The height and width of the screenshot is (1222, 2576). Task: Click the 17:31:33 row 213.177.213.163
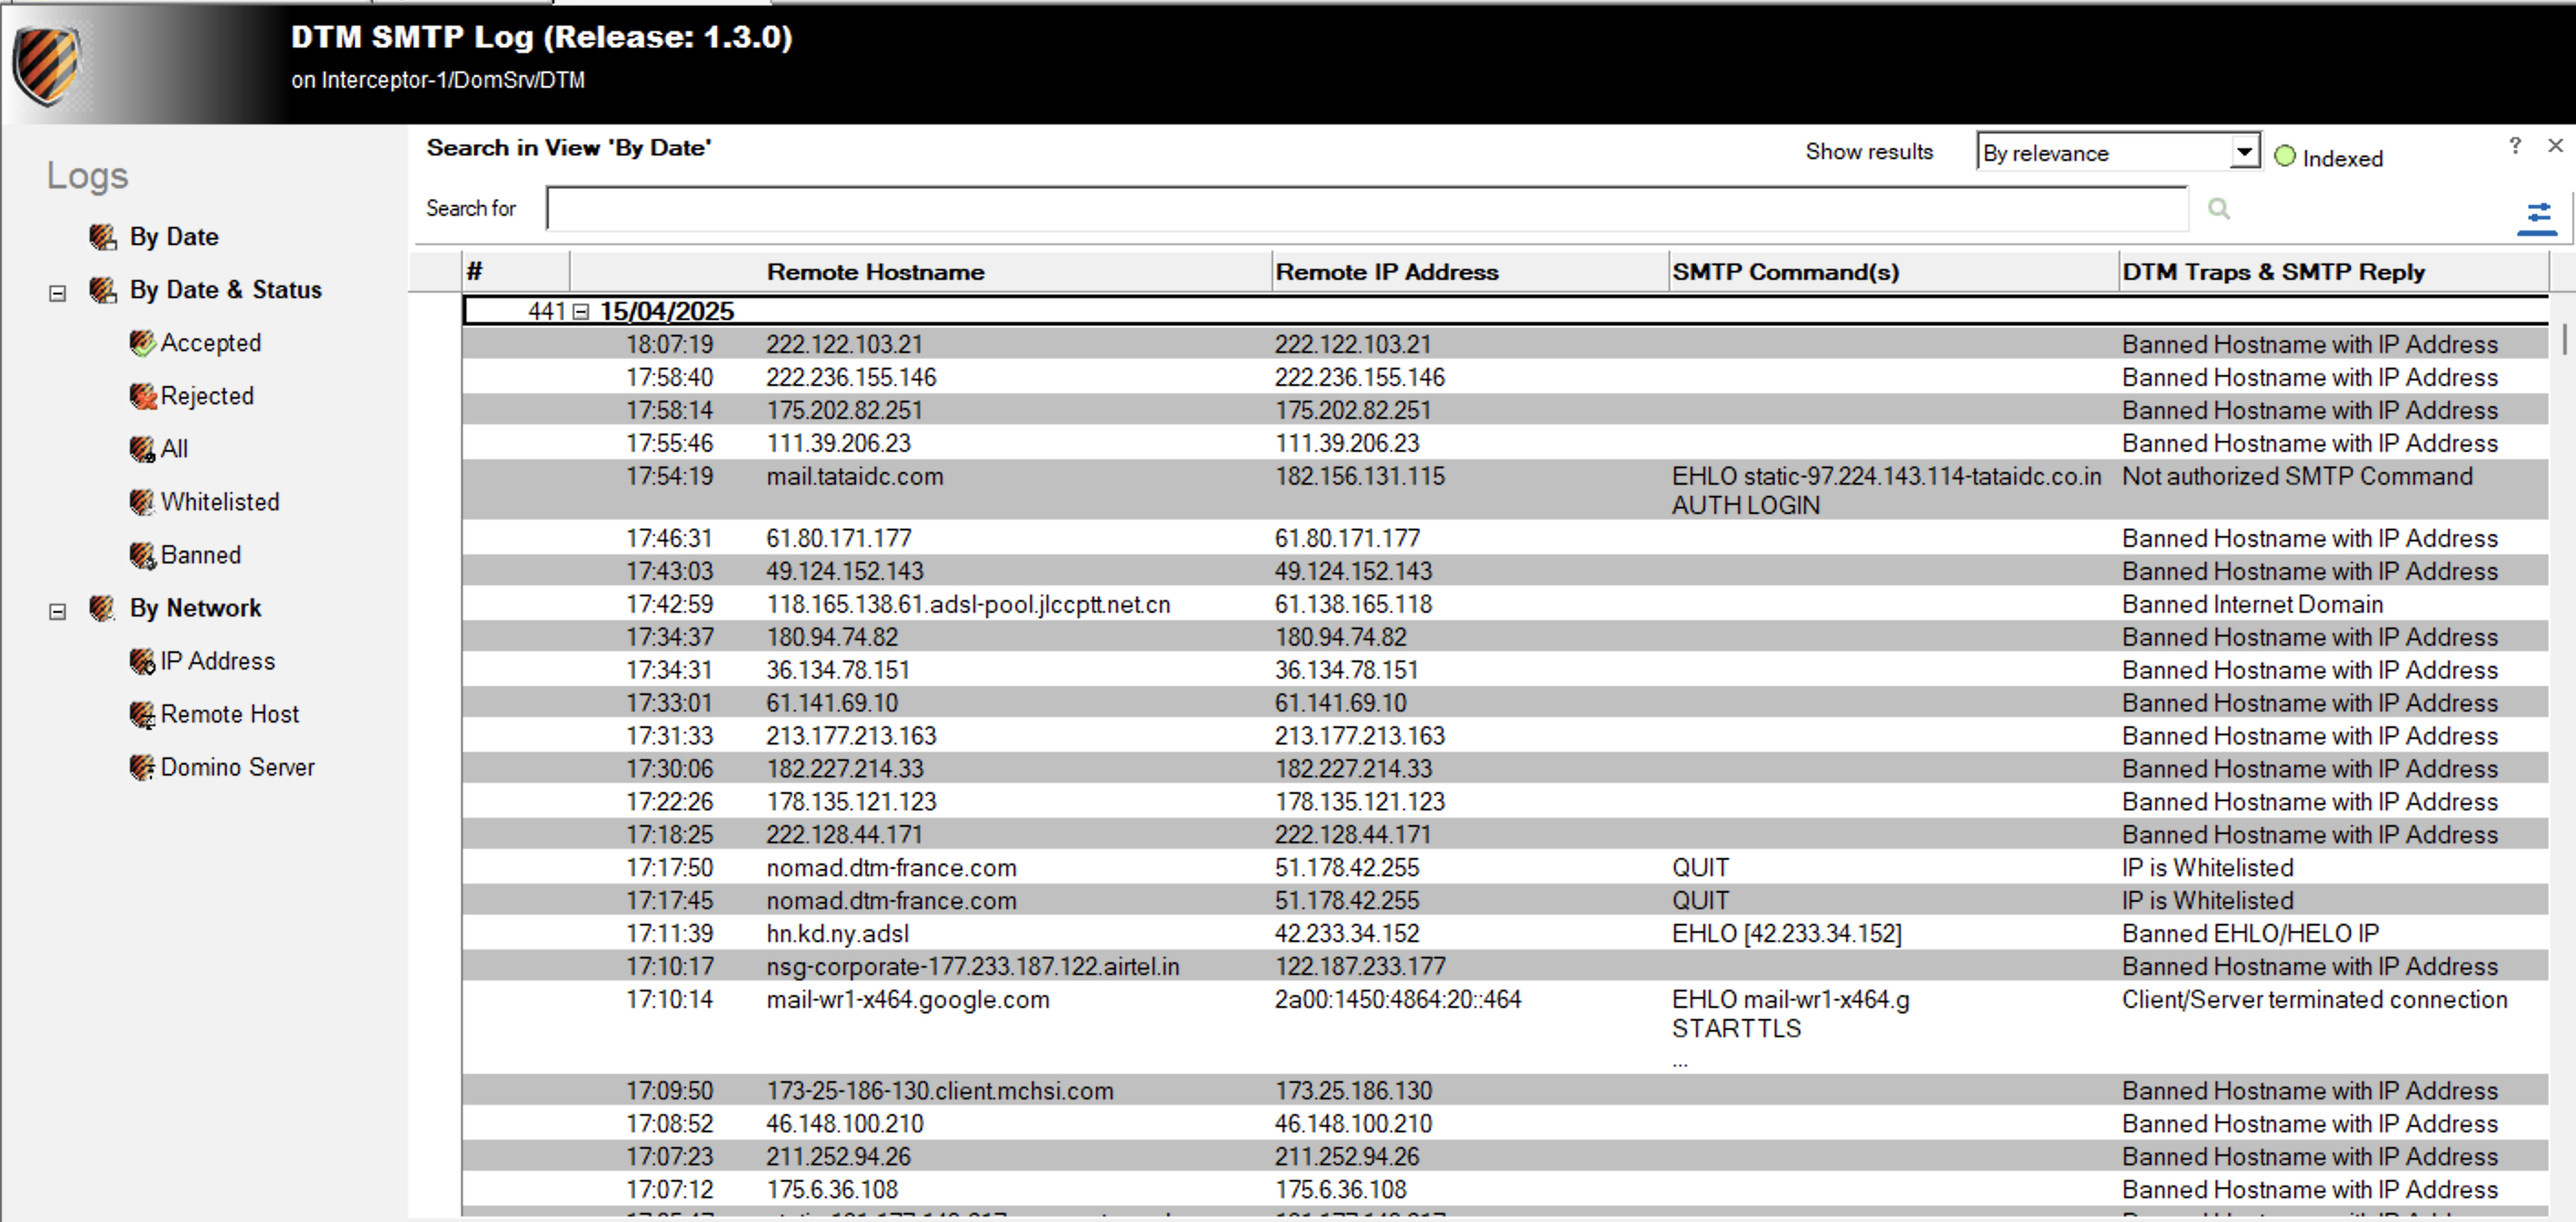[x=1504, y=735]
